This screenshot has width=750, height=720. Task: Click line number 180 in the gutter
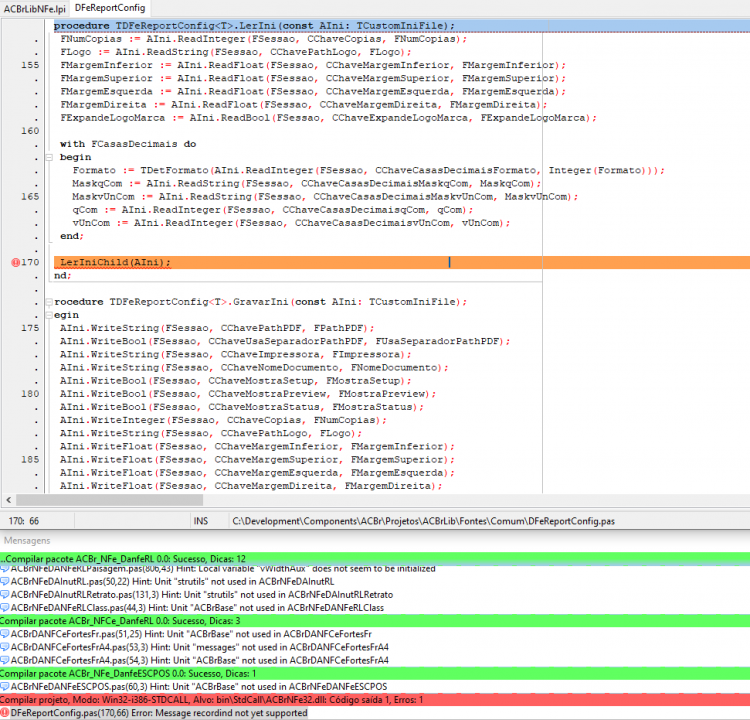(x=30, y=394)
